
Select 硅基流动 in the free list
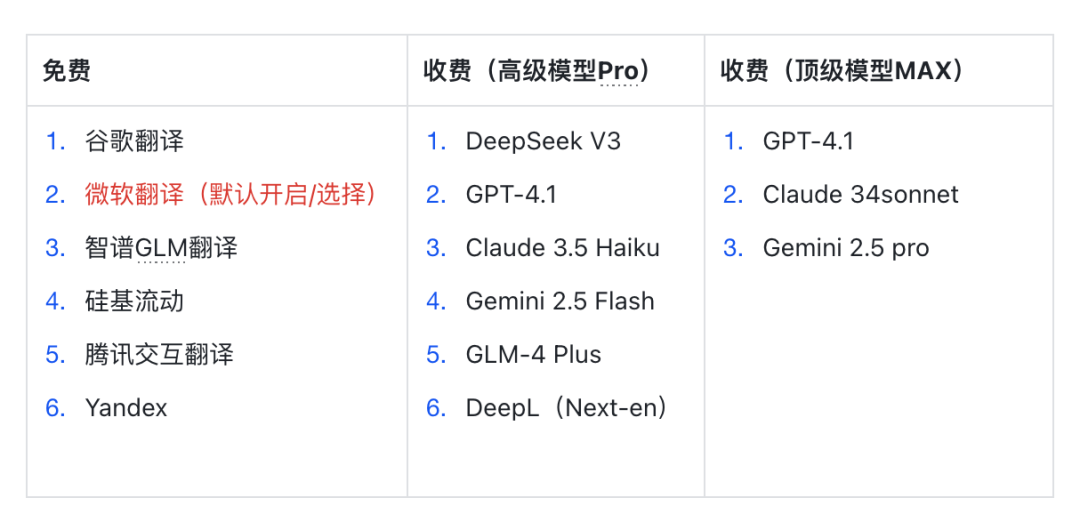coord(134,301)
